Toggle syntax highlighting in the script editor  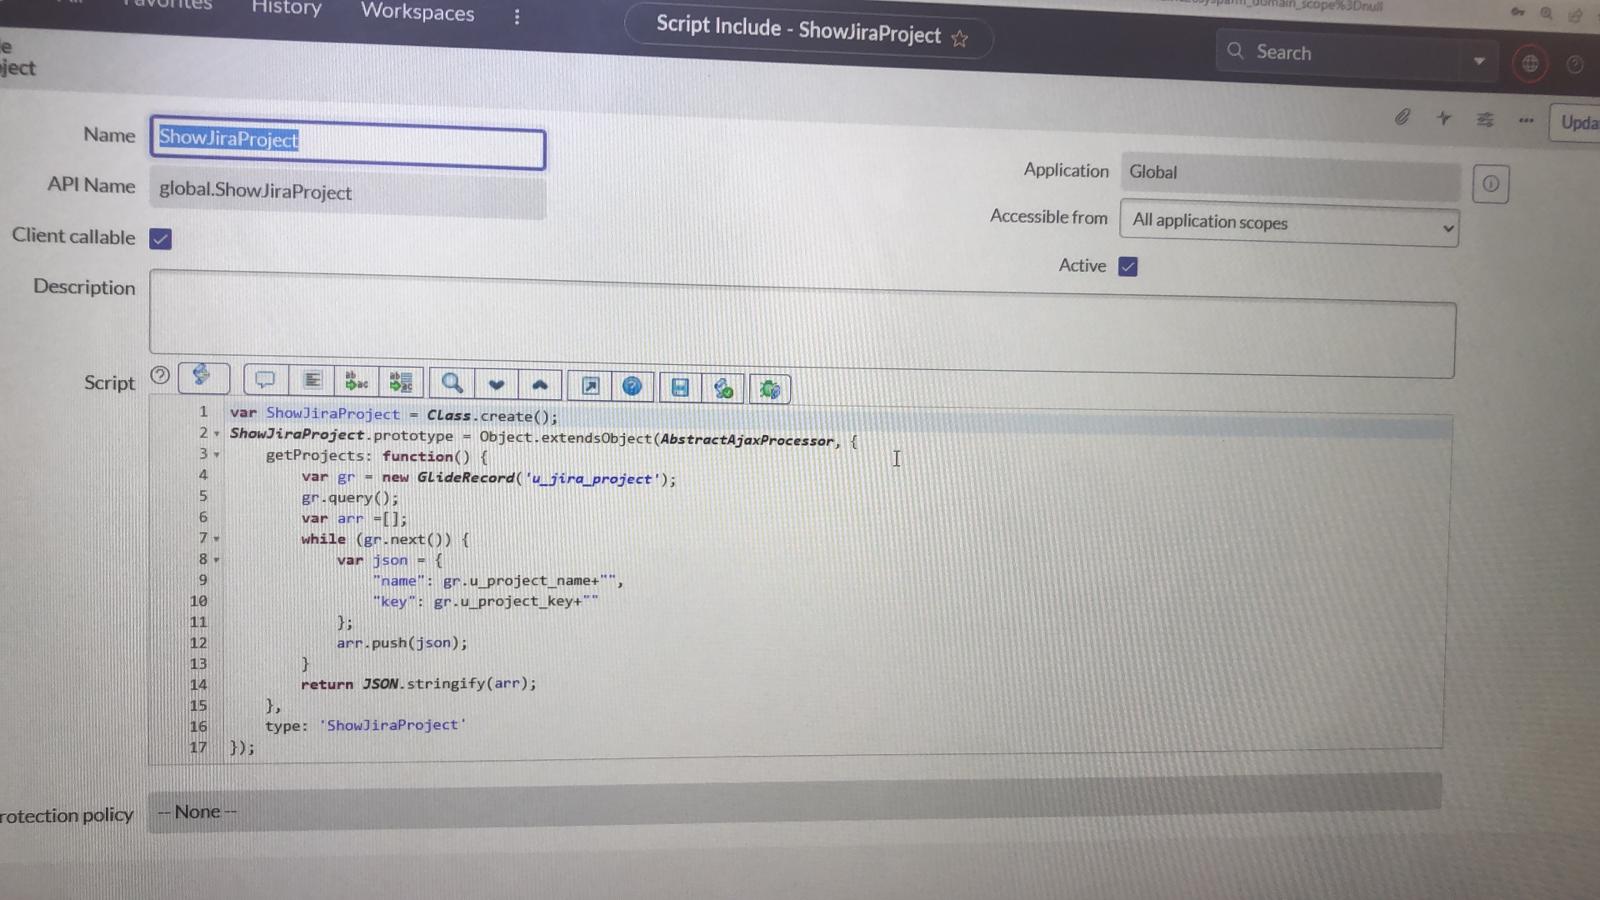coord(203,378)
